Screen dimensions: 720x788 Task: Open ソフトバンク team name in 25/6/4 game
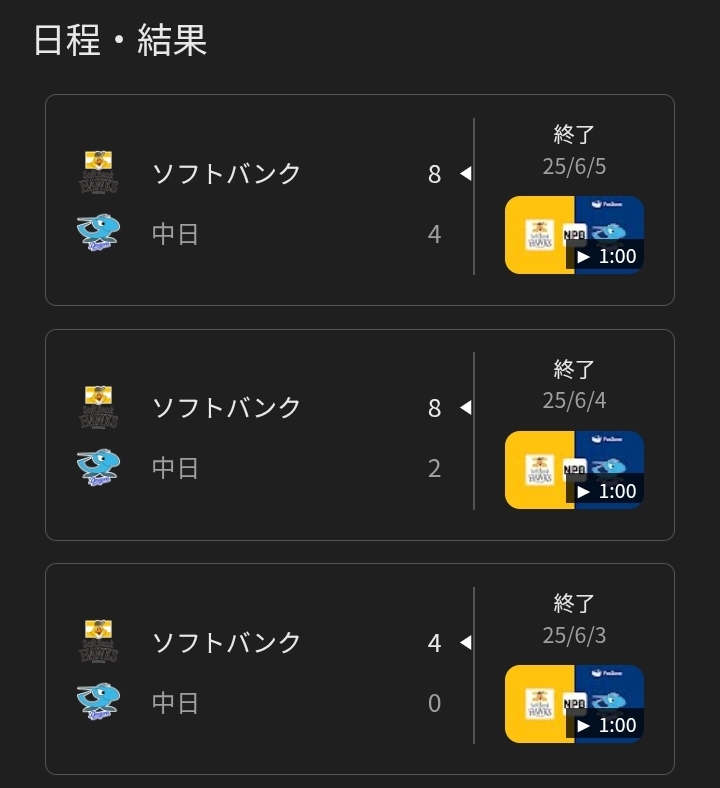tap(226, 407)
